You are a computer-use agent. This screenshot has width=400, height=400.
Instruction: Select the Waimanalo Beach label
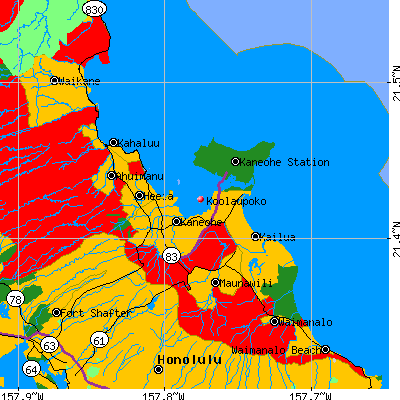pos(276,350)
